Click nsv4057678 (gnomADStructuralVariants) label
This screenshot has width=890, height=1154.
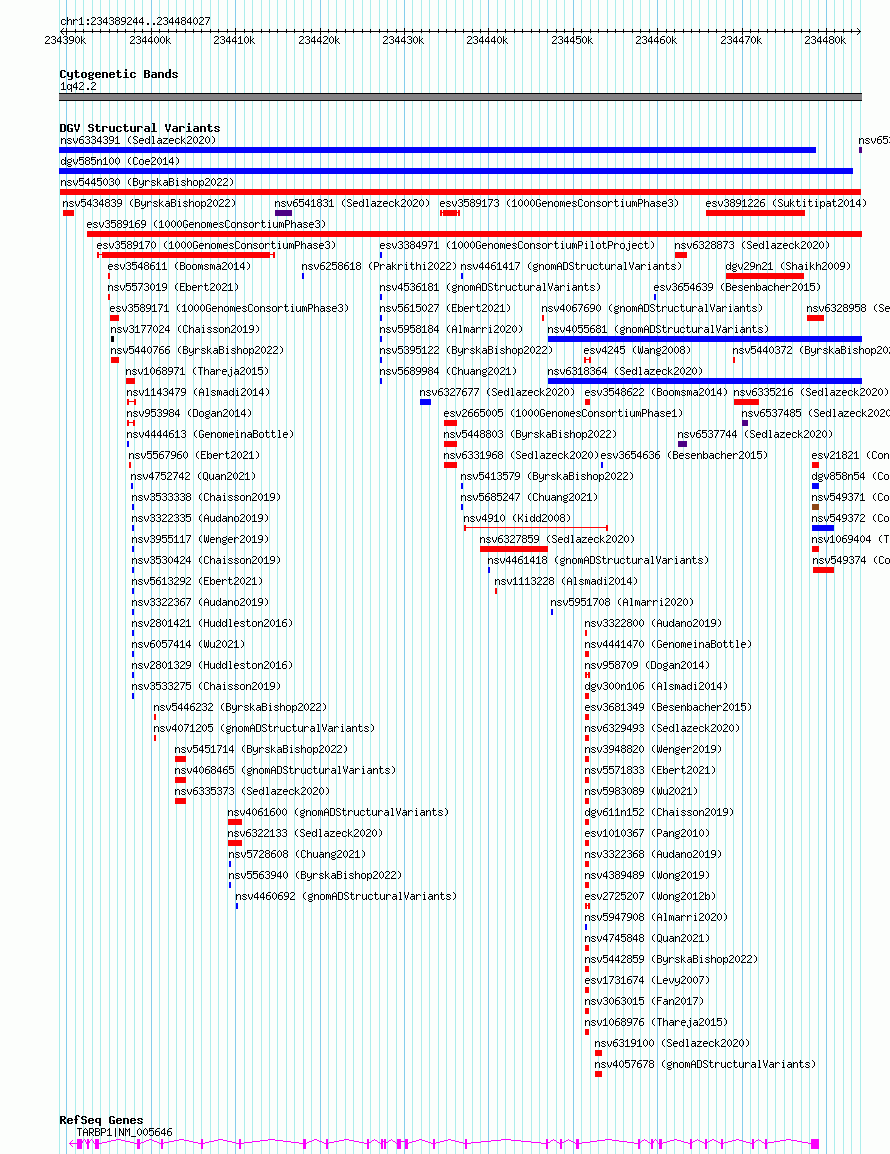point(705,1064)
